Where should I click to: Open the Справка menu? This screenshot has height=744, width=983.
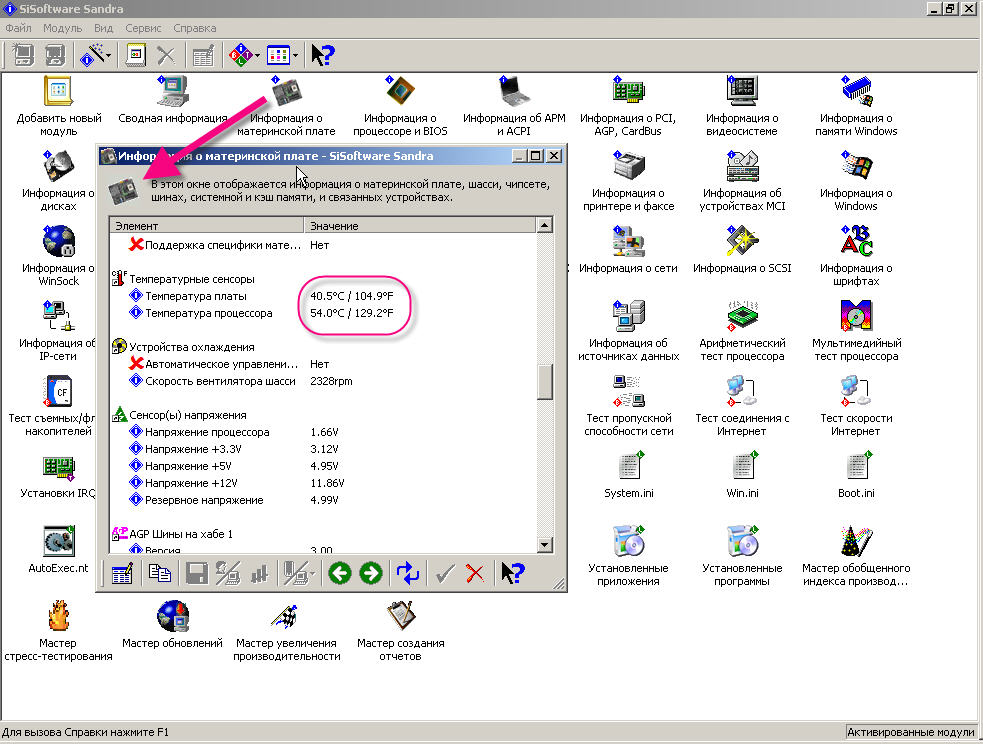coord(194,28)
